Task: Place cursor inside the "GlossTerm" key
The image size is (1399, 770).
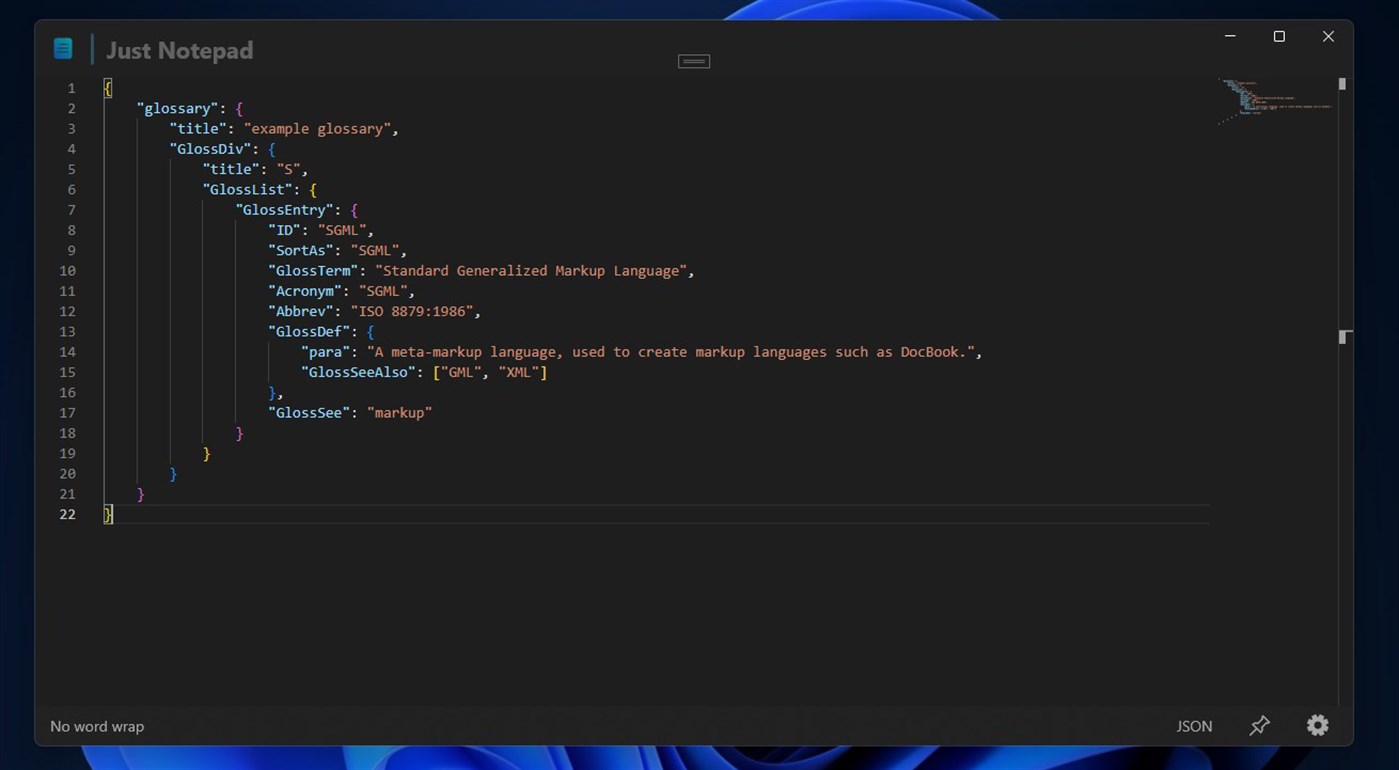Action: (312, 270)
